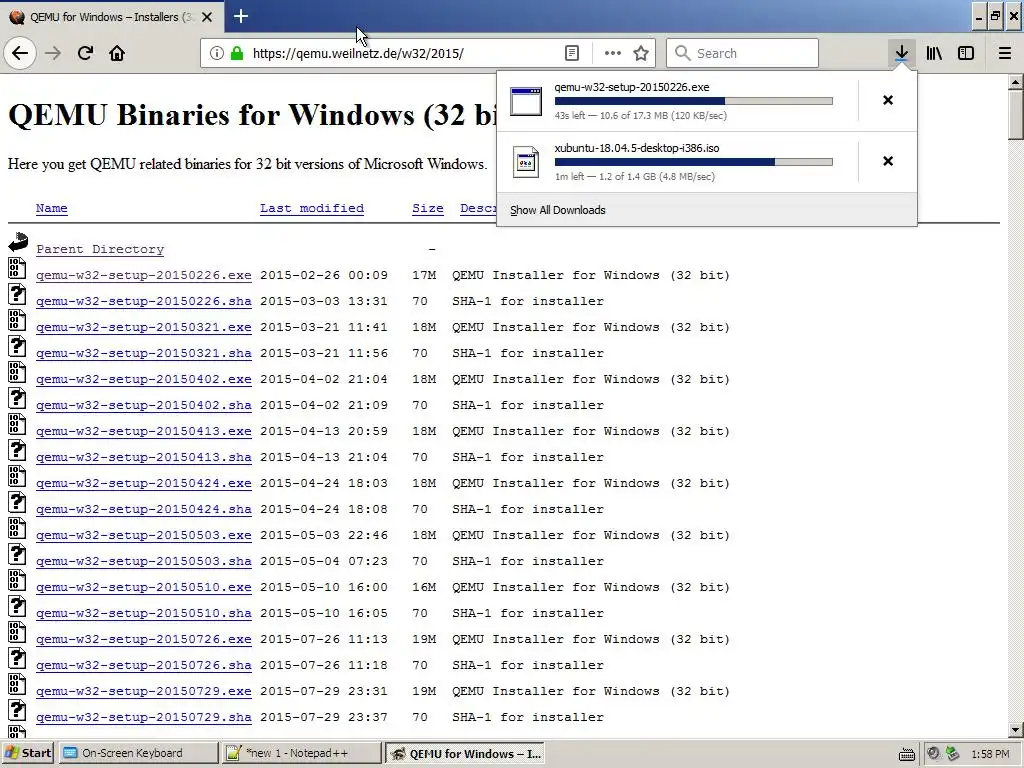
Task: Open qemu-w32-setup-20150729.sha checksum
Action: [144, 718]
